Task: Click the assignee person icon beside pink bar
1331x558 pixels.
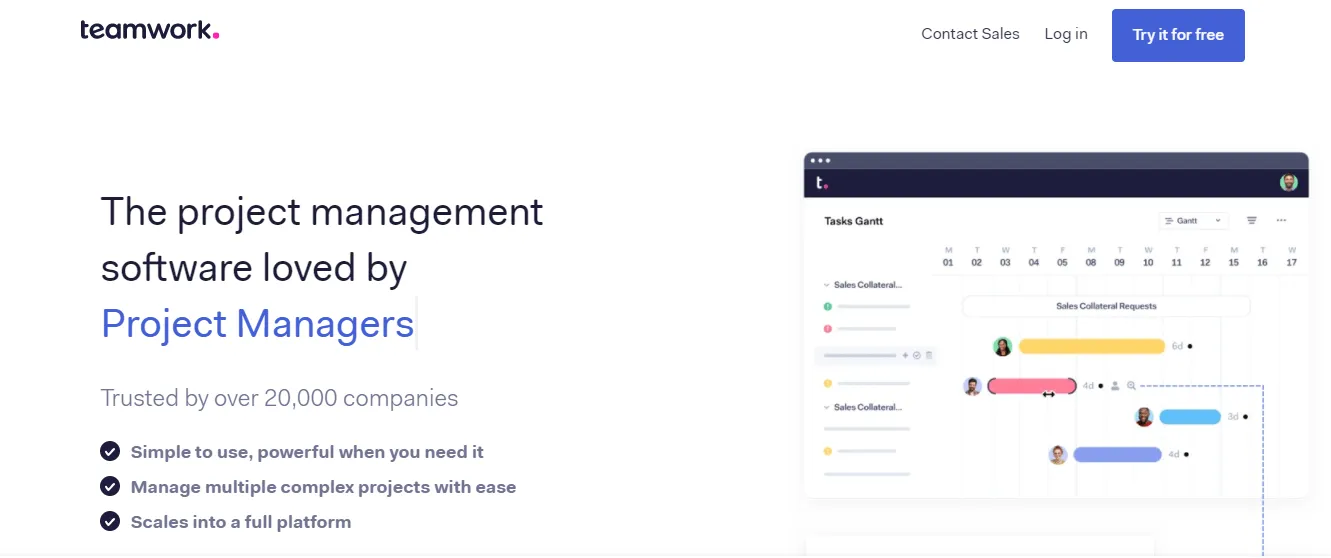Action: [1115, 385]
